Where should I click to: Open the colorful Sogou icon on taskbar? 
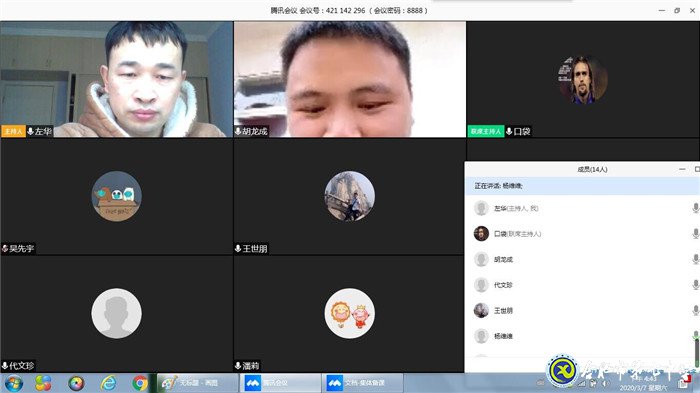click(43, 383)
